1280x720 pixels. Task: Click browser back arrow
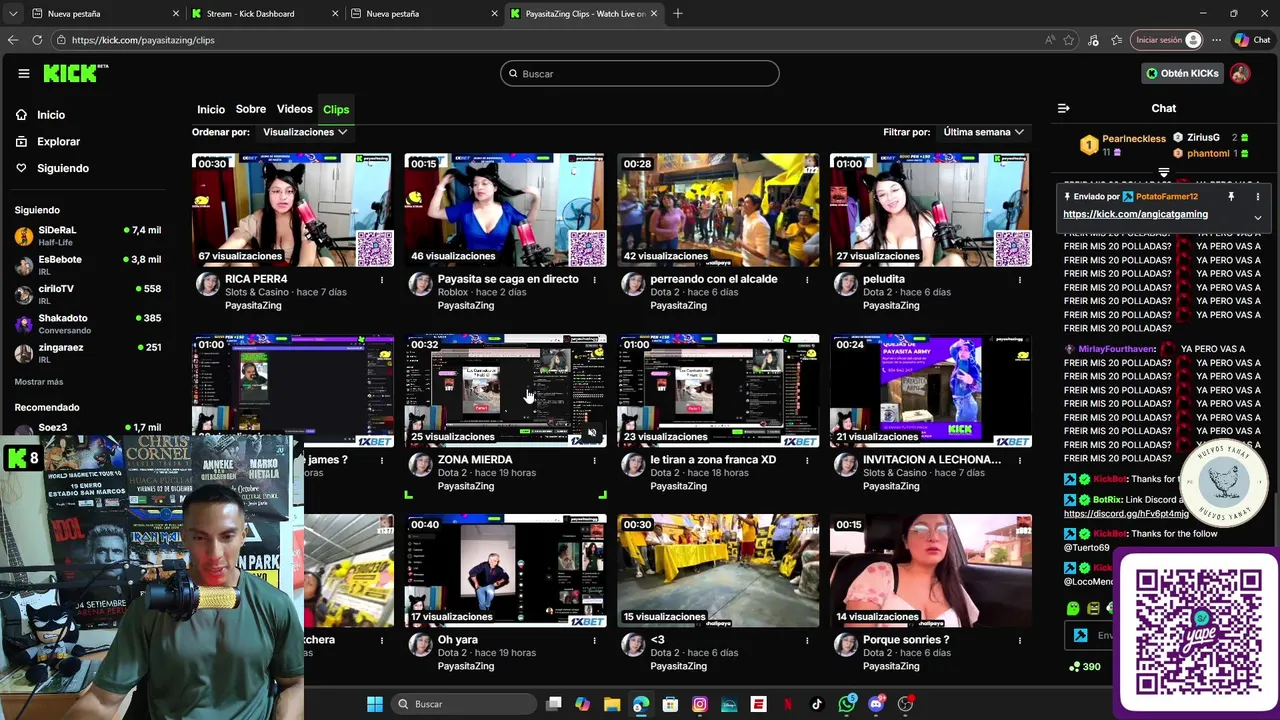pyautogui.click(x=13, y=40)
